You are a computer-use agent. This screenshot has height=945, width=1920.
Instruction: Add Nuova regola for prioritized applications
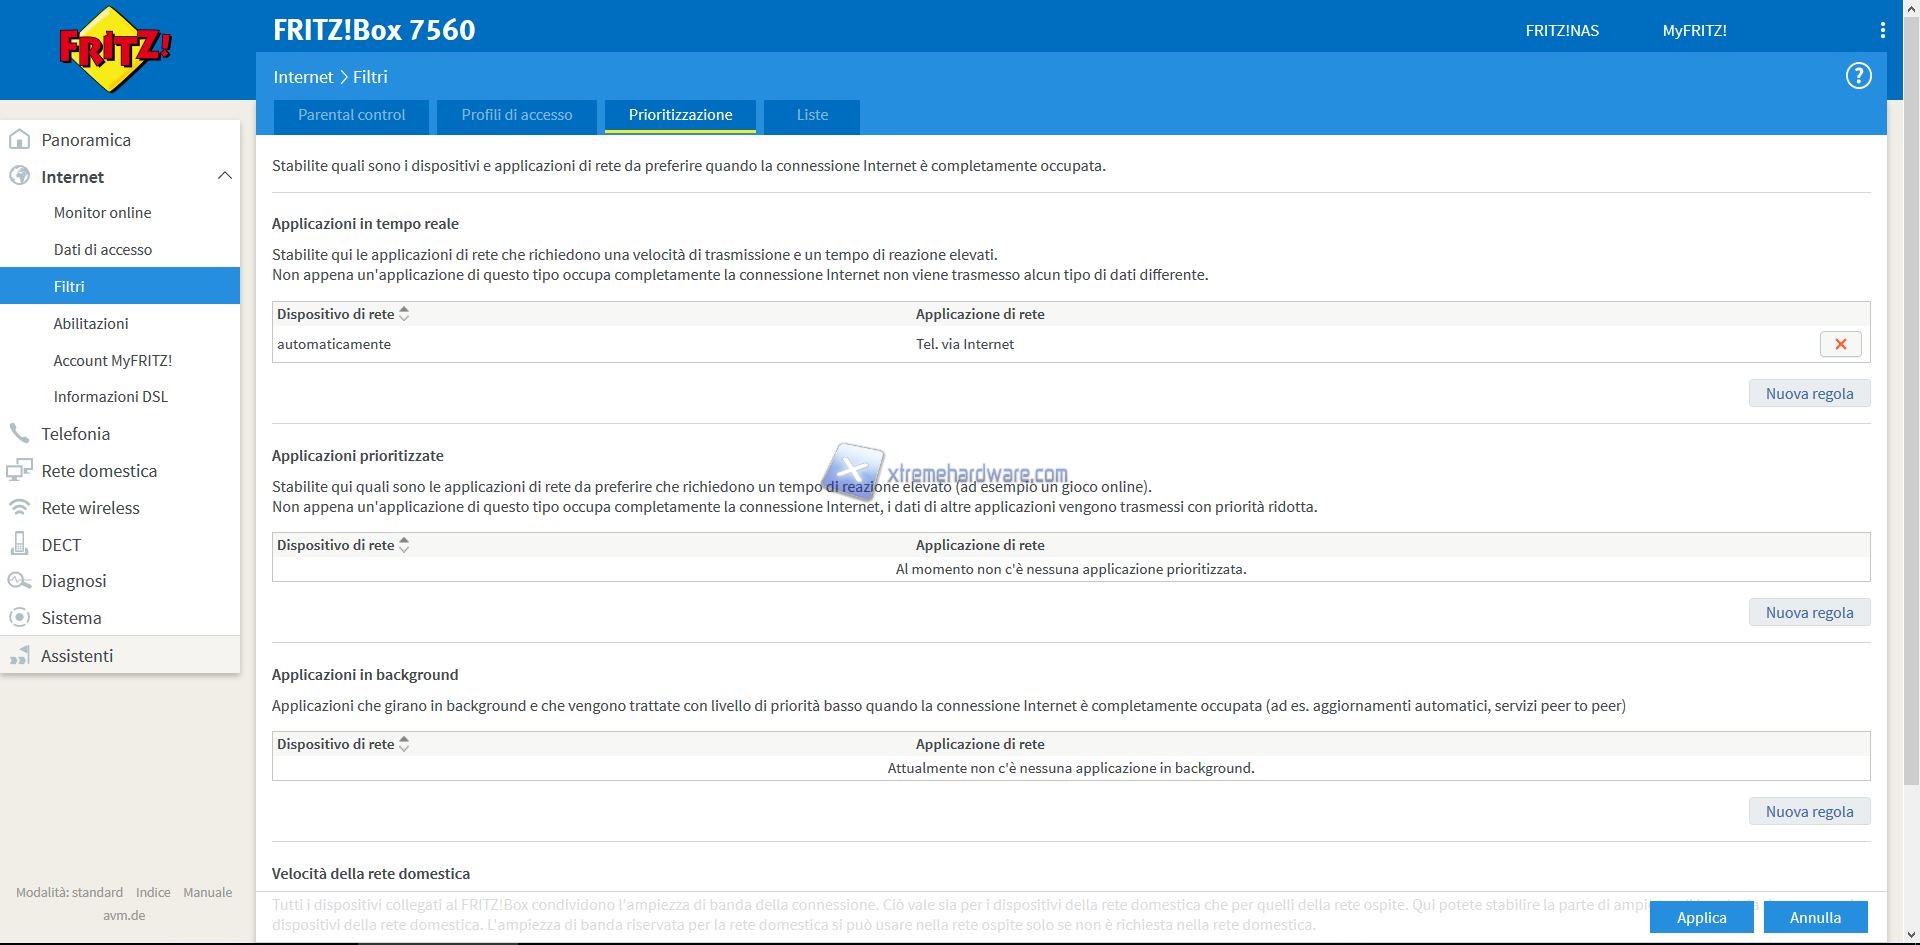(x=1808, y=613)
